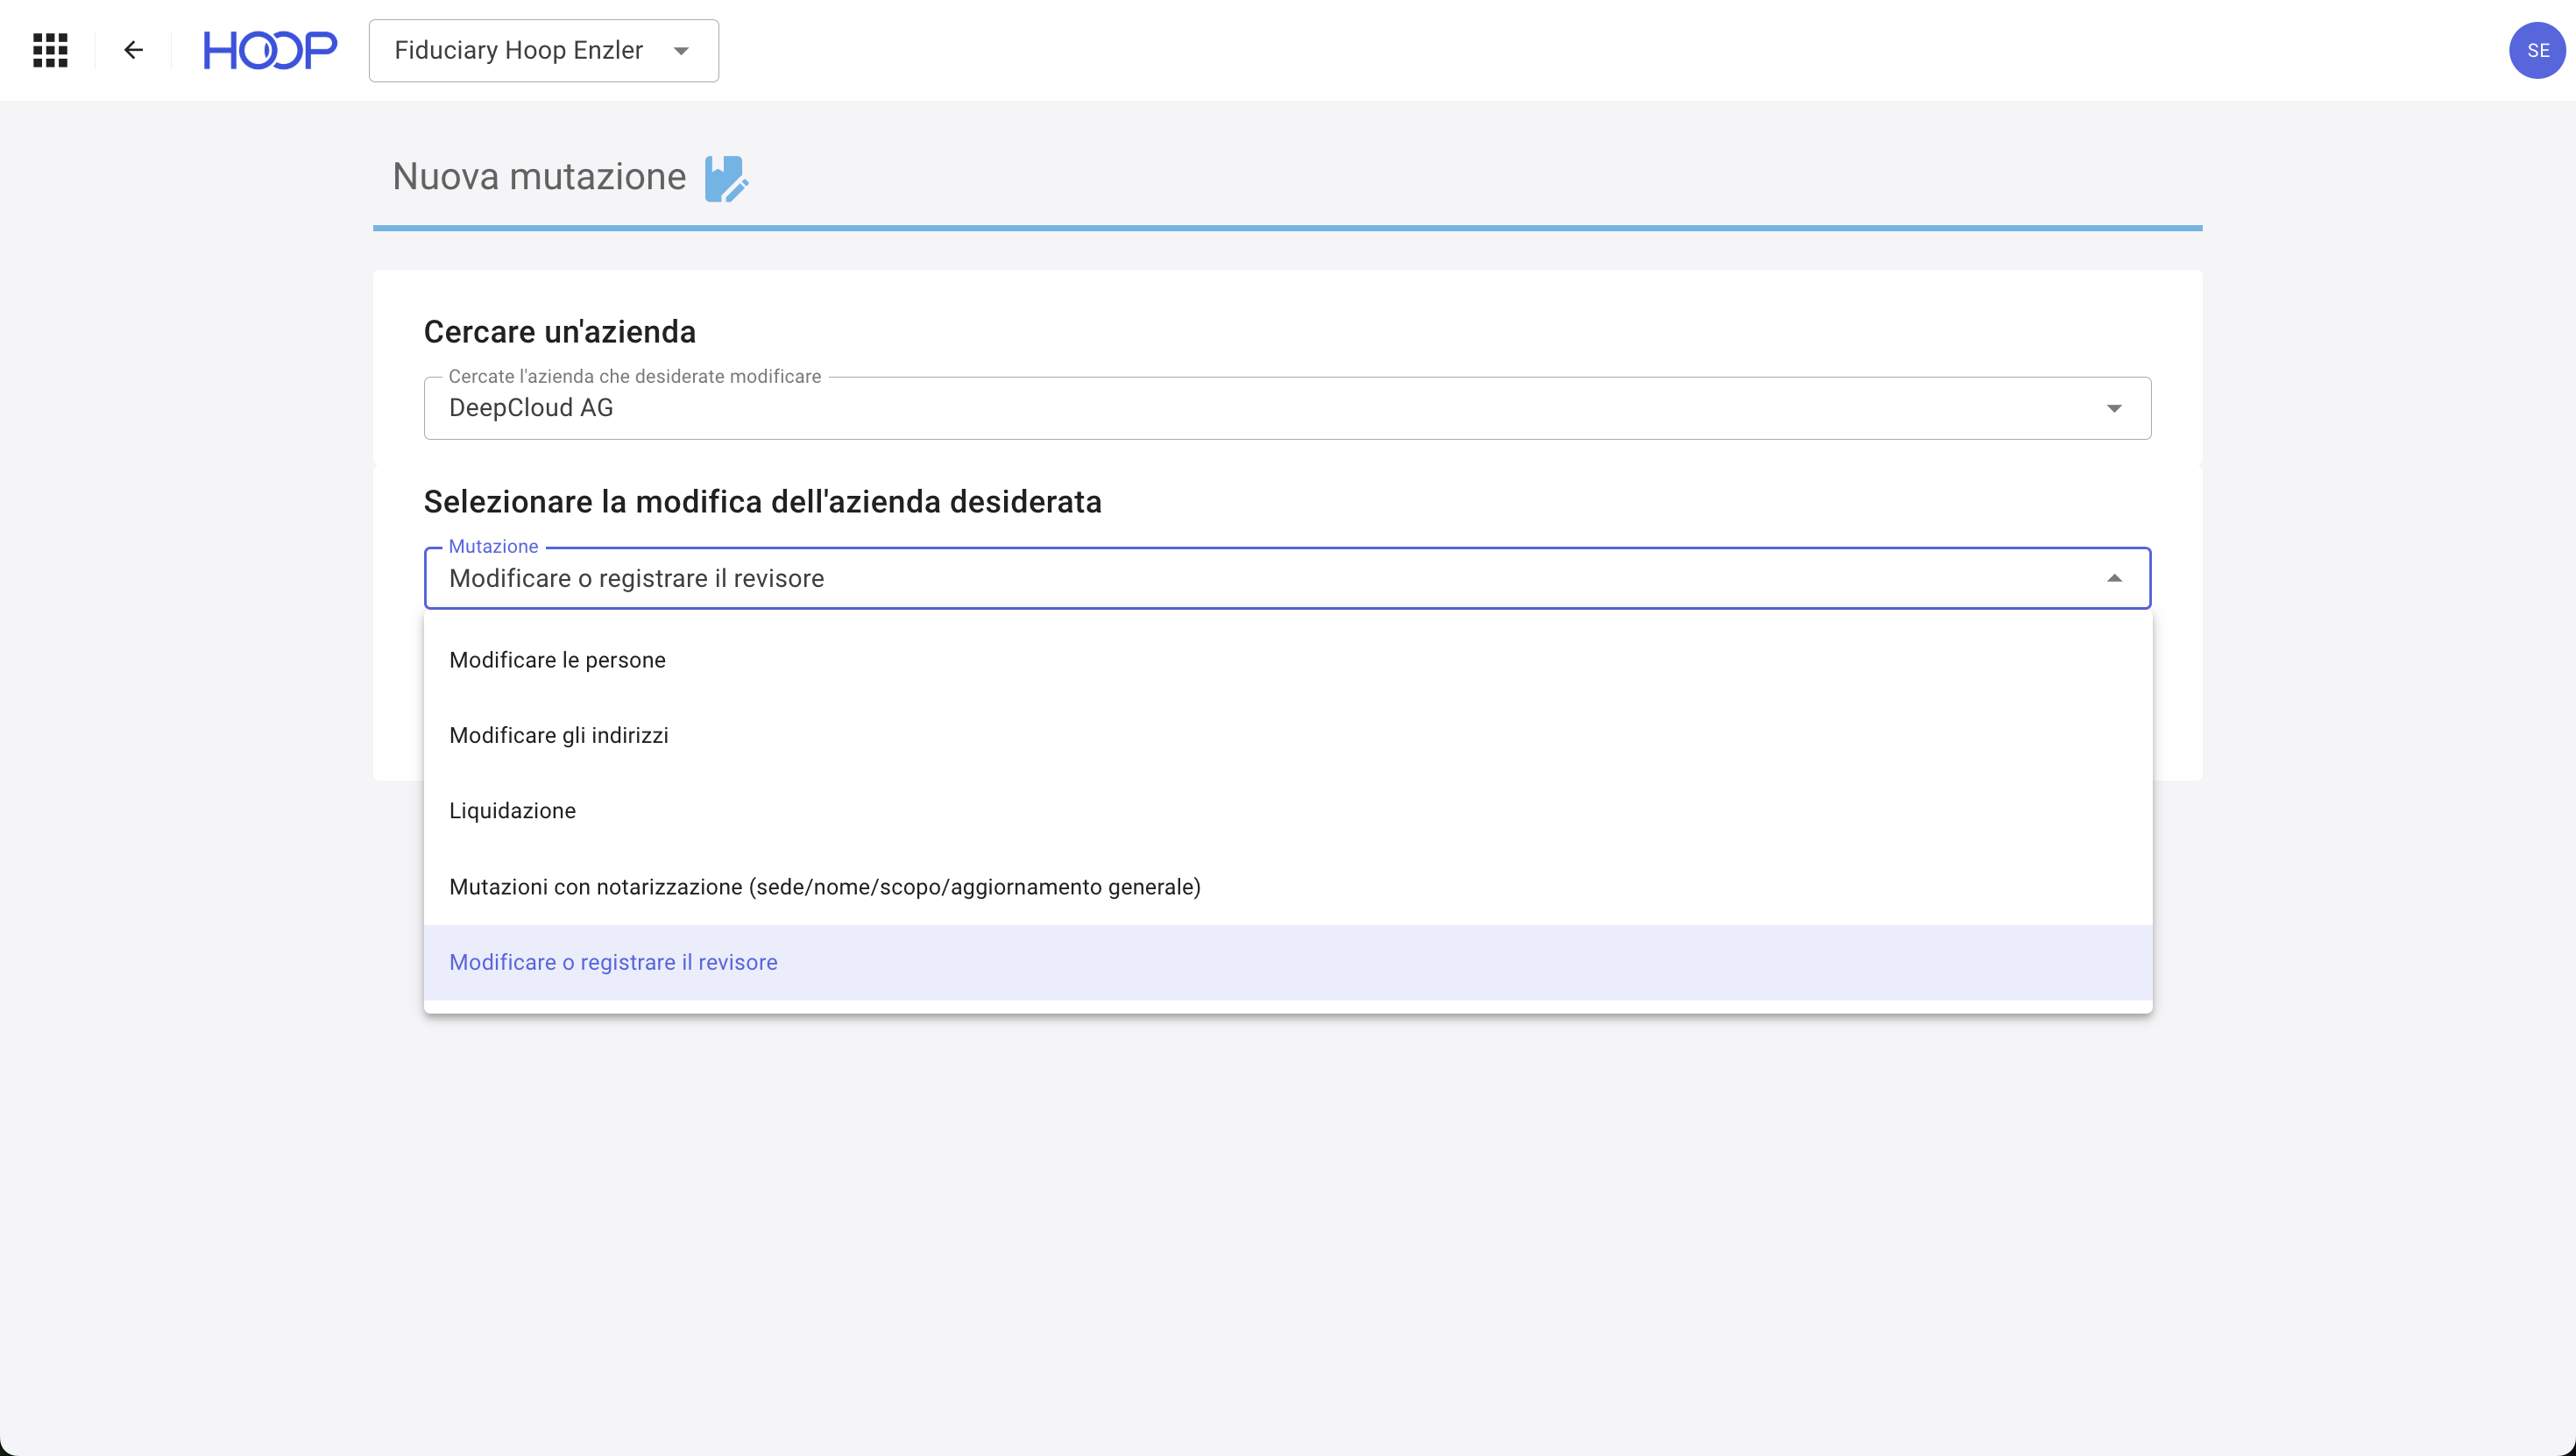Select Modificare le persone option
The height and width of the screenshot is (1456, 2576).
click(x=557, y=660)
